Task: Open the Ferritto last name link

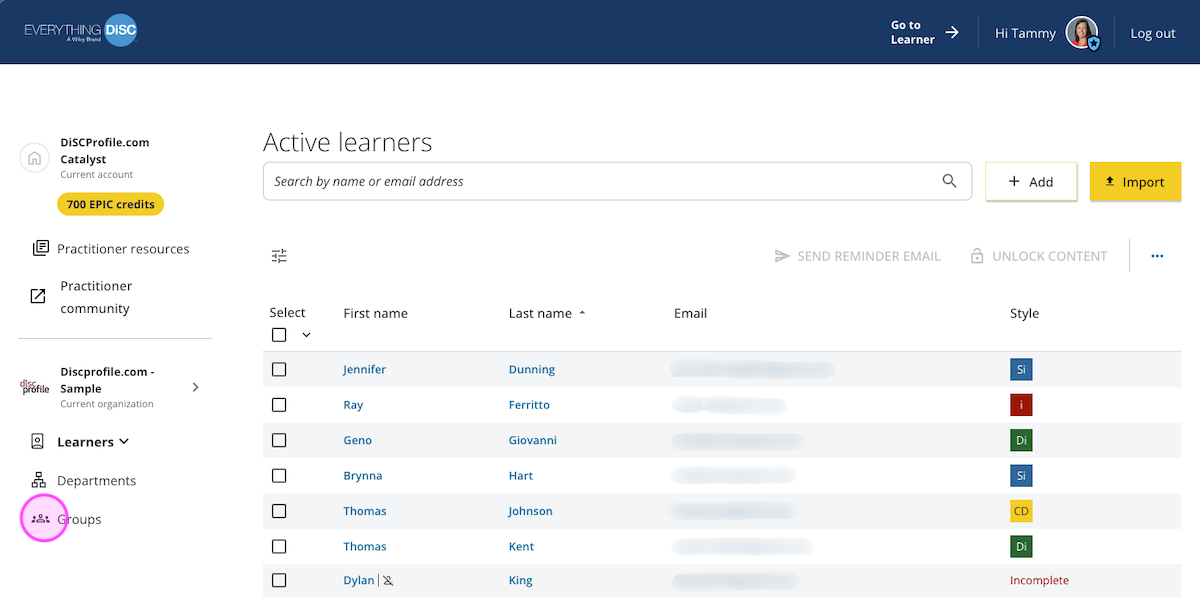Action: 529,405
